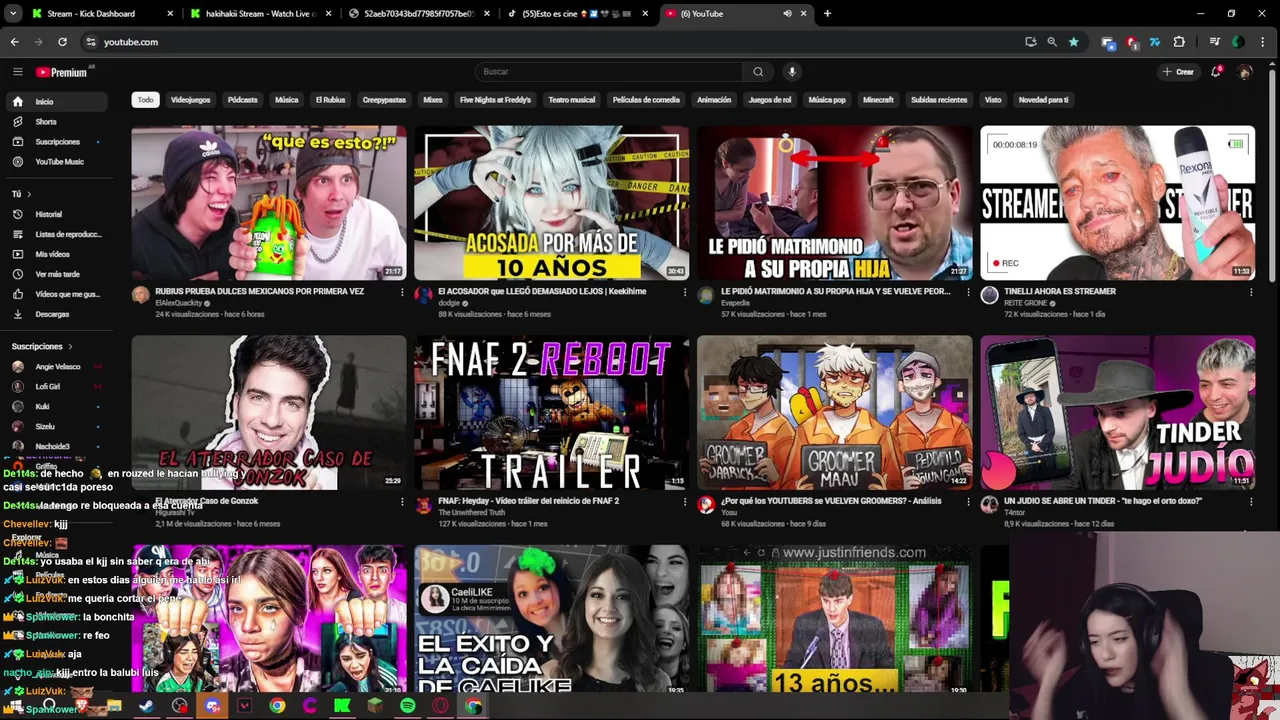Viewport: 1280px width, 720px height.
Task: Open options menu for Tinelli ahora es streamer
Action: pos(1251,292)
